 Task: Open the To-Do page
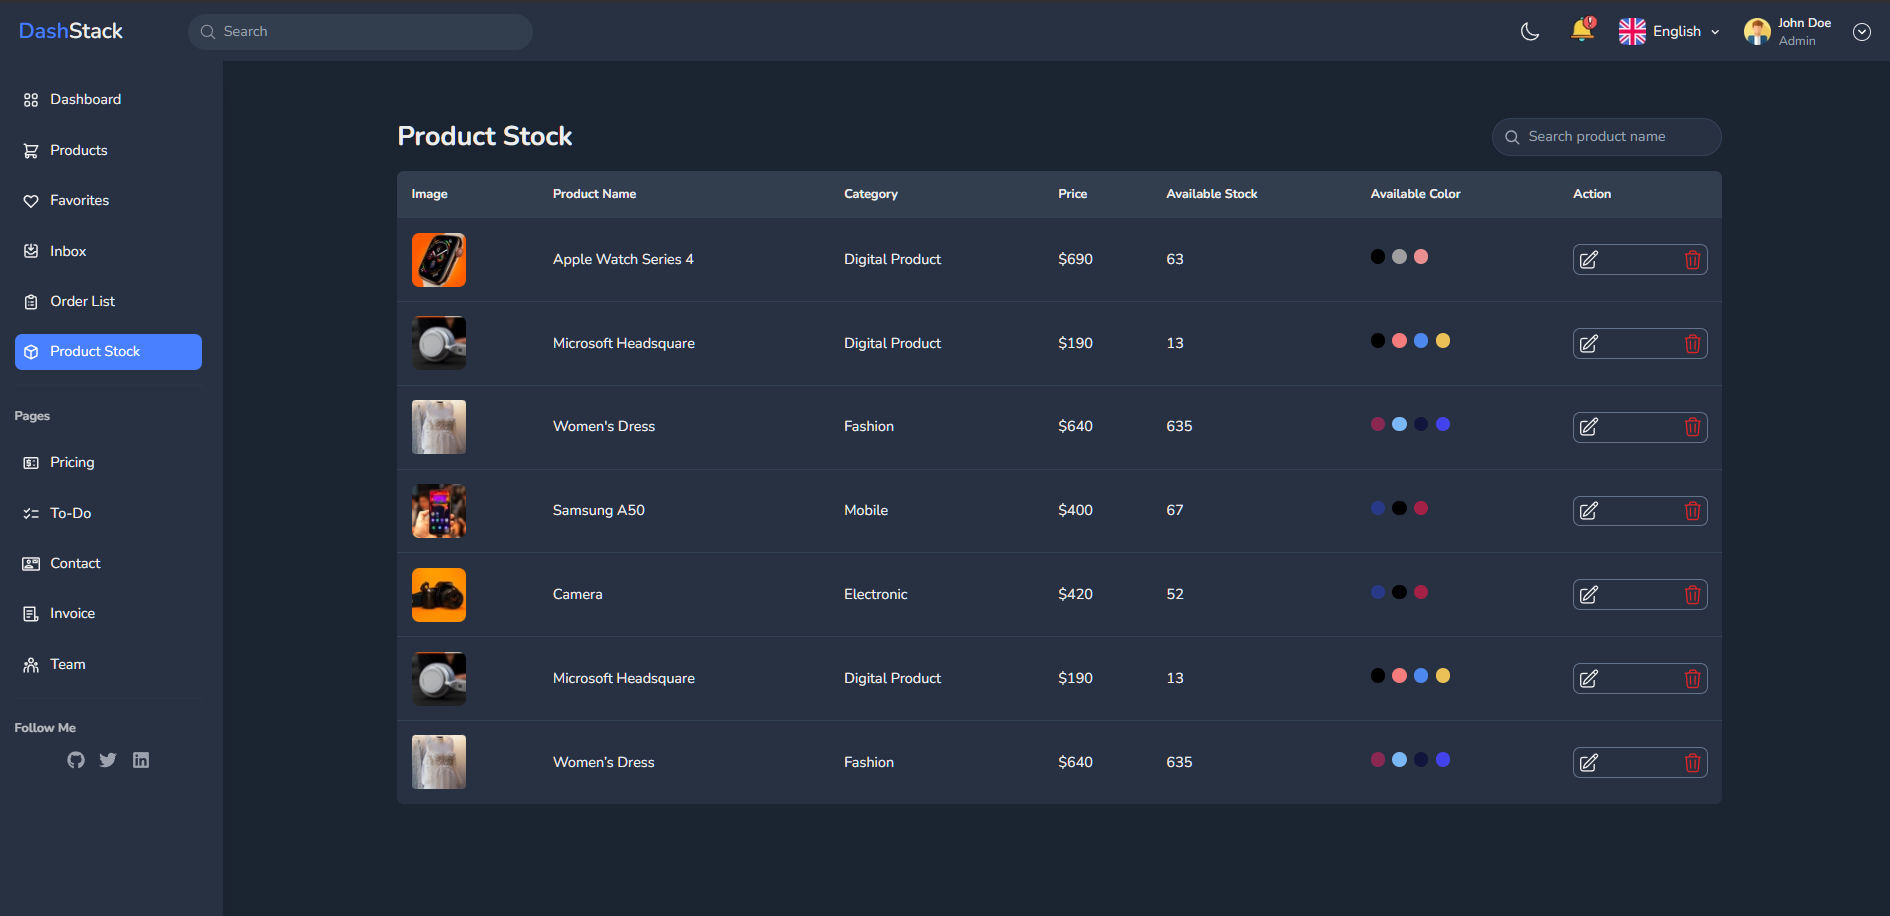tap(68, 513)
